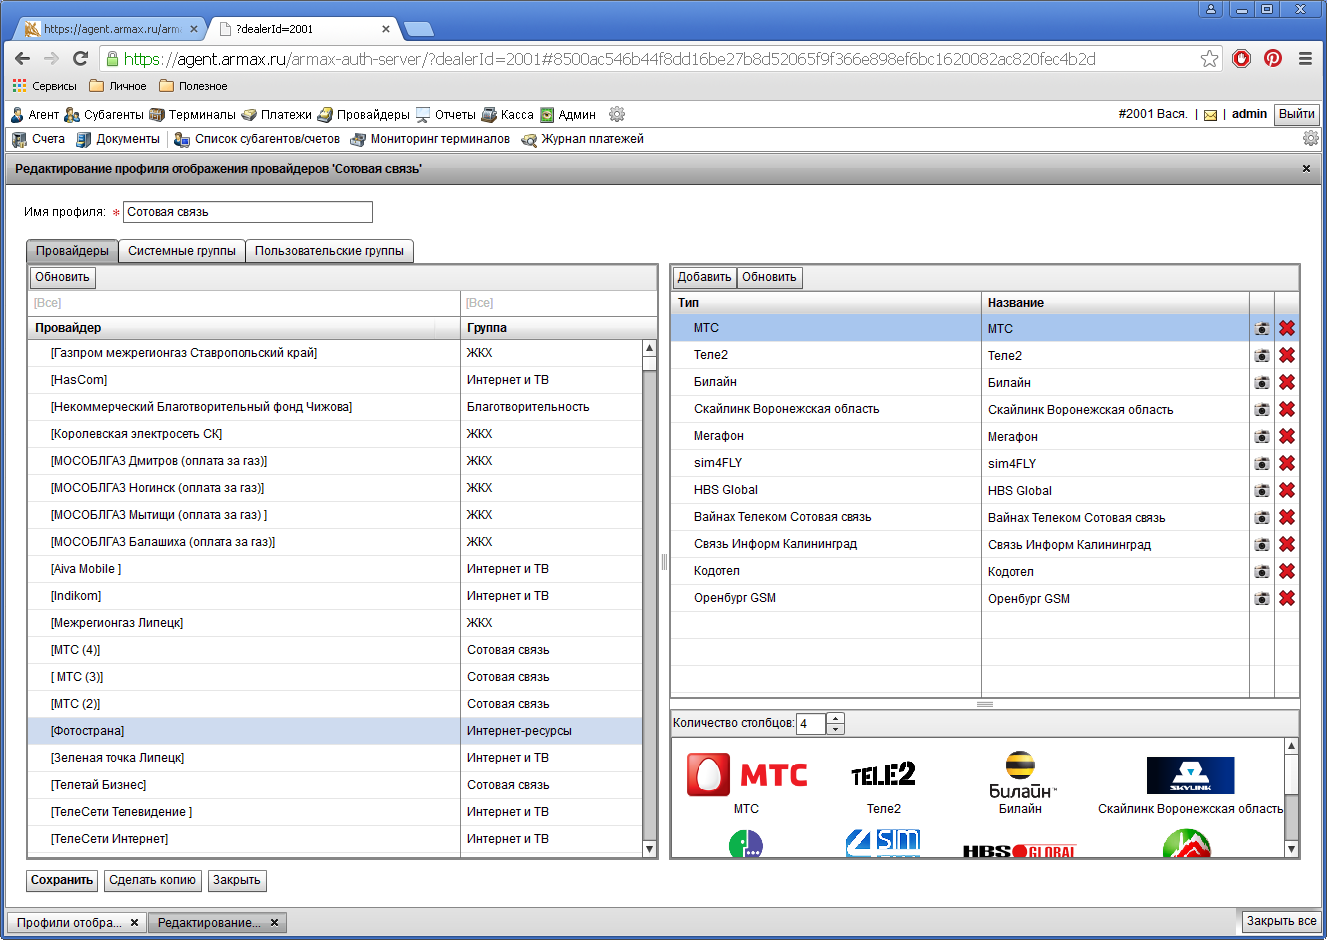Click the second toolbar's gear icon
This screenshot has width=1327, height=940.
click(x=1311, y=139)
